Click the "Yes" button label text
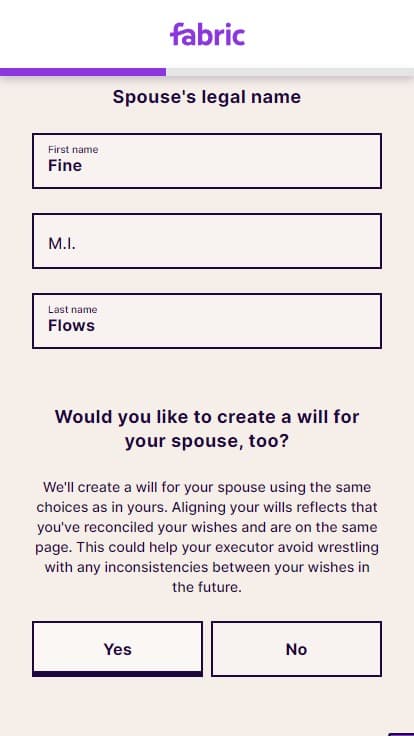 pos(117,649)
